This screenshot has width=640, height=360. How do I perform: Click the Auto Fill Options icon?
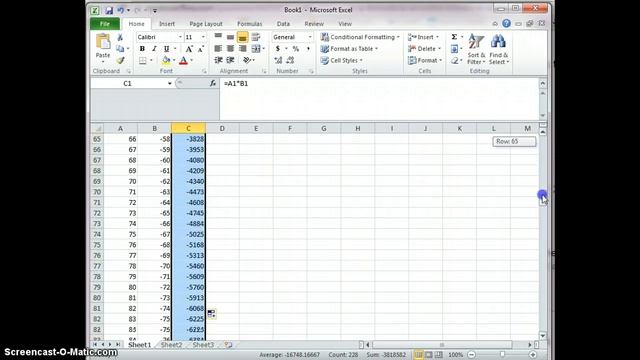tap(211, 313)
